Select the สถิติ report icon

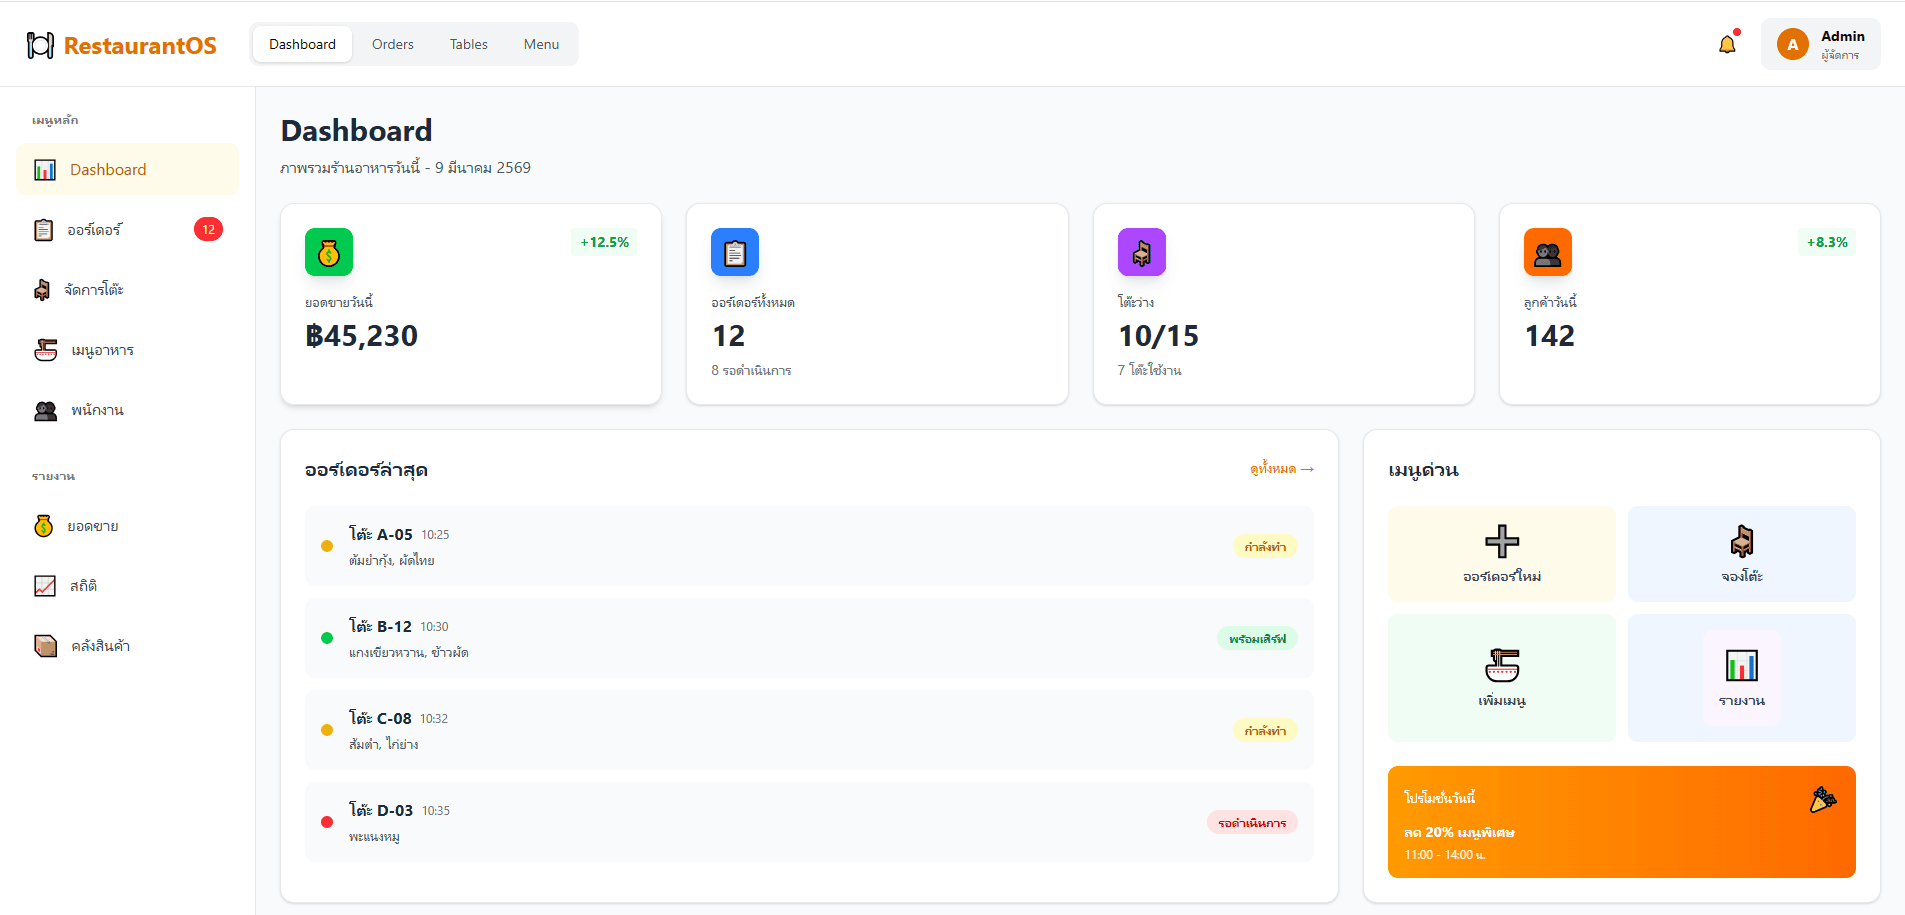45,585
